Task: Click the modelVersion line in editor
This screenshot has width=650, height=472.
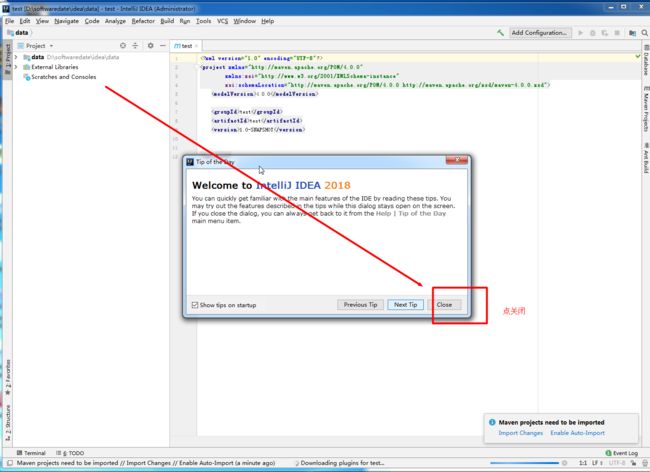Action: tap(265, 94)
